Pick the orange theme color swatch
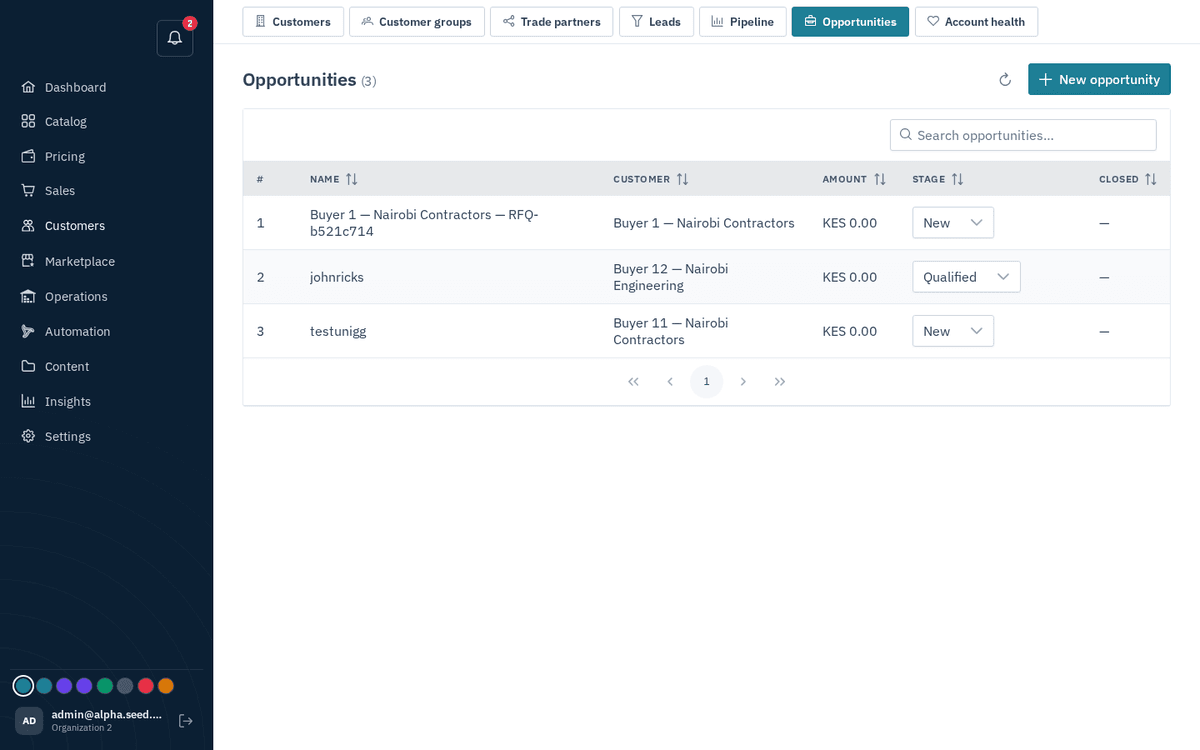Screen dimensions: 1200x750 click(166, 686)
